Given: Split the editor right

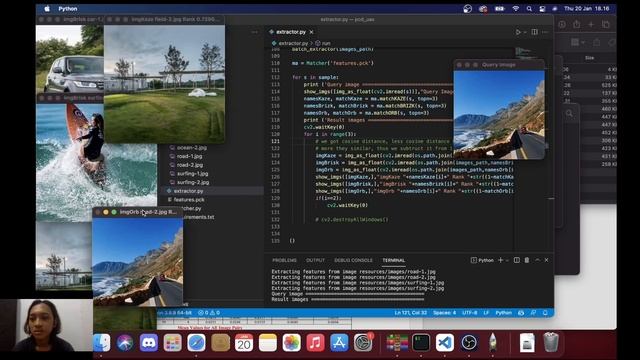Looking at the screenshot, I should tap(534, 32).
